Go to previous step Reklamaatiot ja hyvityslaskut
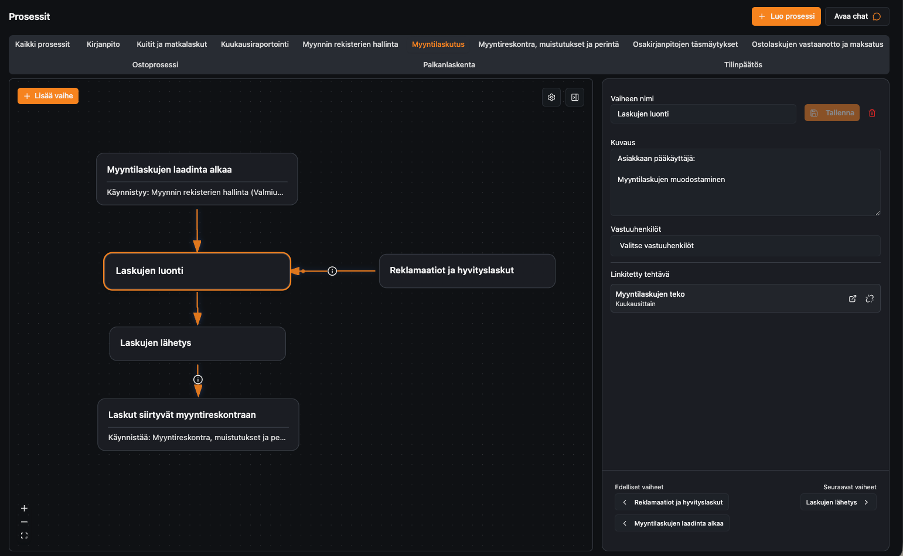The image size is (904, 556). [x=672, y=502]
